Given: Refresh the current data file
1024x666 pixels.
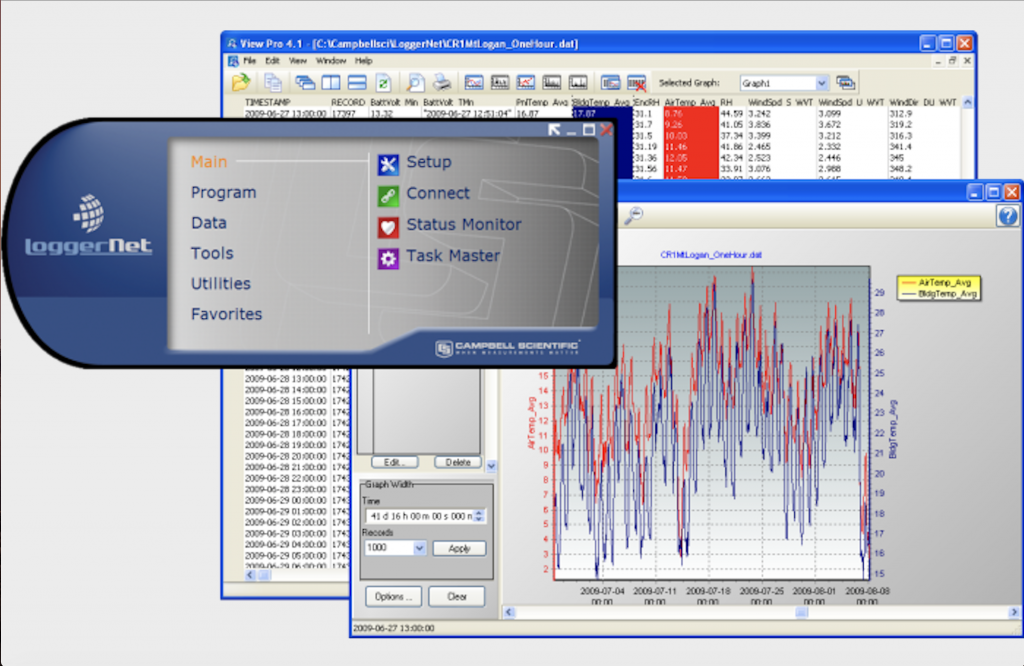Looking at the screenshot, I should 383,82.
